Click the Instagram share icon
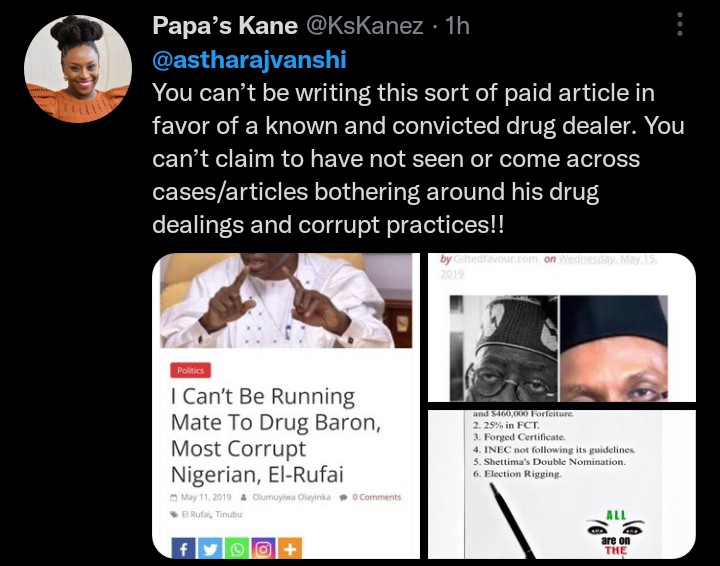 click(264, 548)
